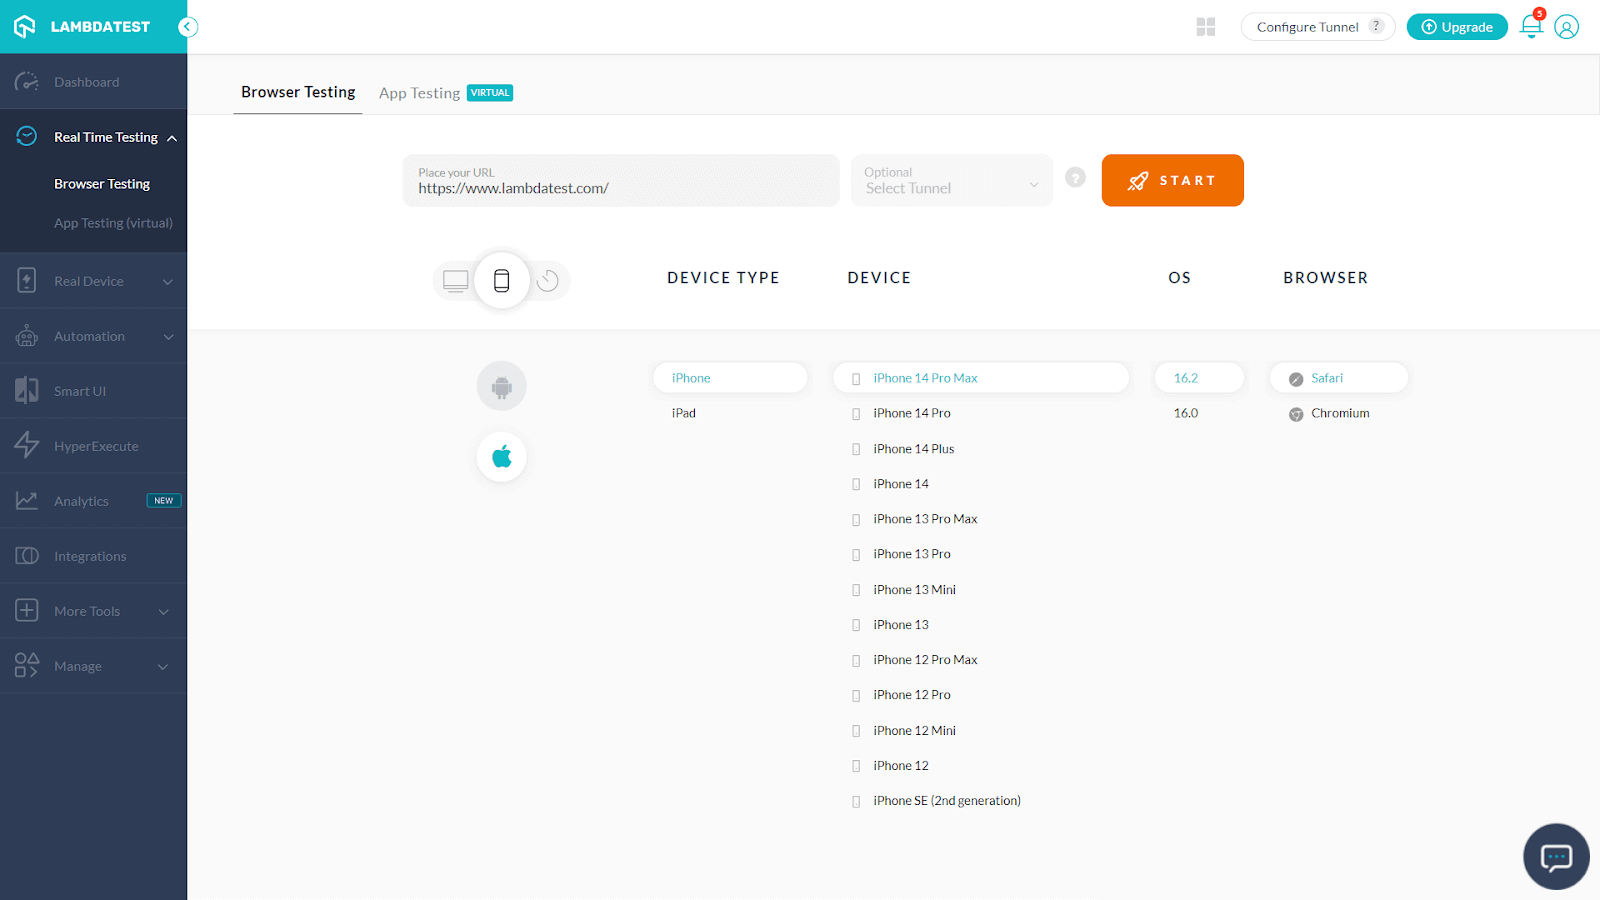1600x900 pixels.
Task: Select the Chromium browser option
Action: 1340,413
